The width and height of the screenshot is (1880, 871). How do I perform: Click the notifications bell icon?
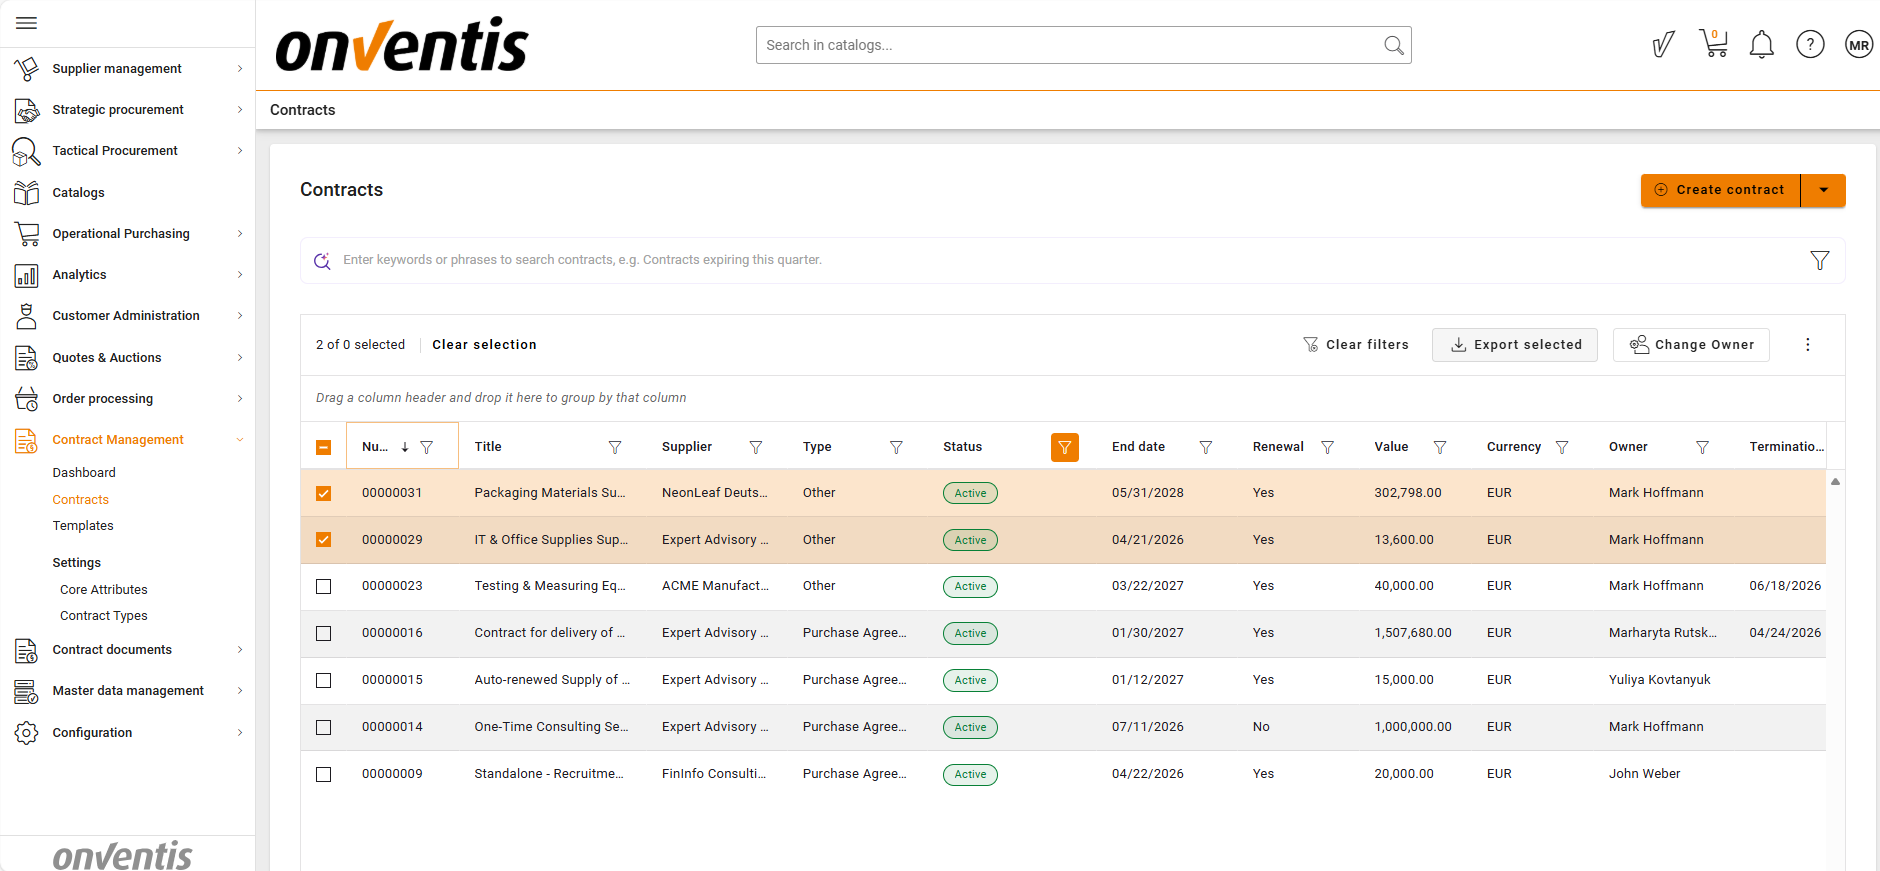[x=1761, y=45]
